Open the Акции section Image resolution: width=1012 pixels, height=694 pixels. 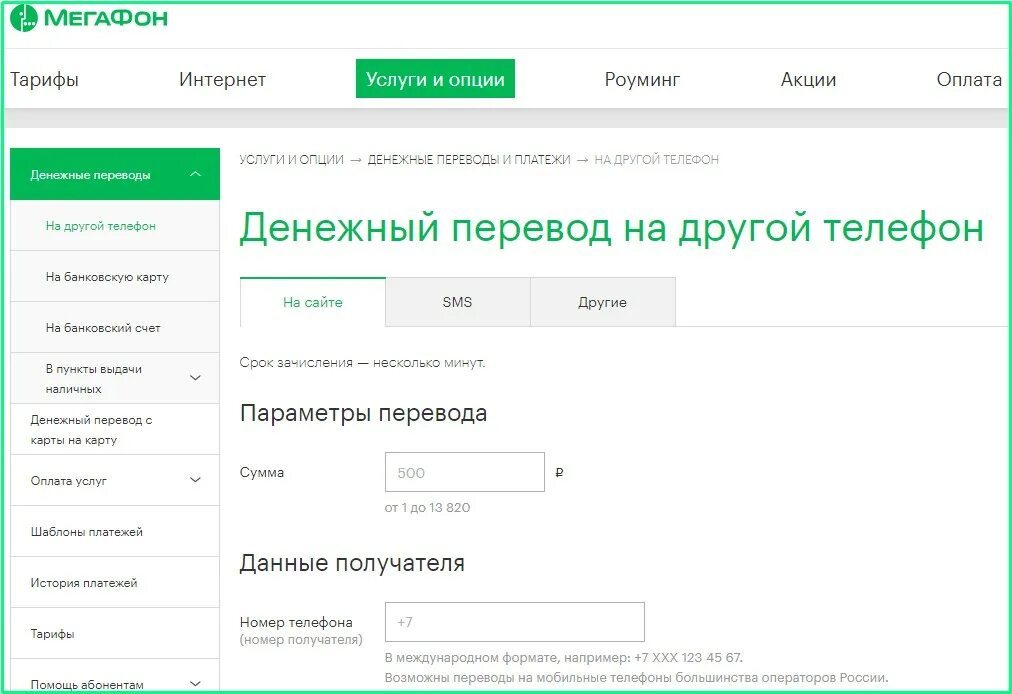click(807, 78)
